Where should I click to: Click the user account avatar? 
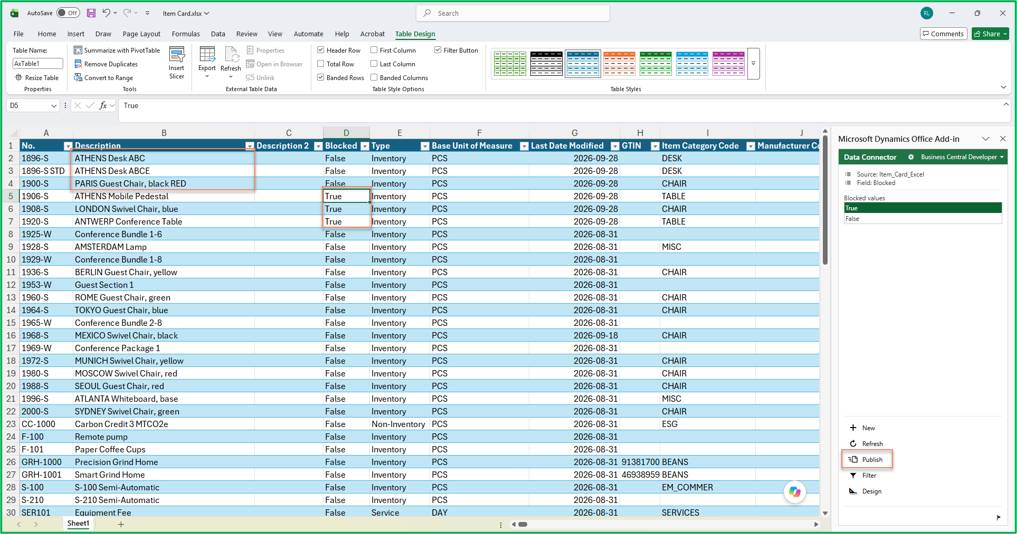coord(926,13)
